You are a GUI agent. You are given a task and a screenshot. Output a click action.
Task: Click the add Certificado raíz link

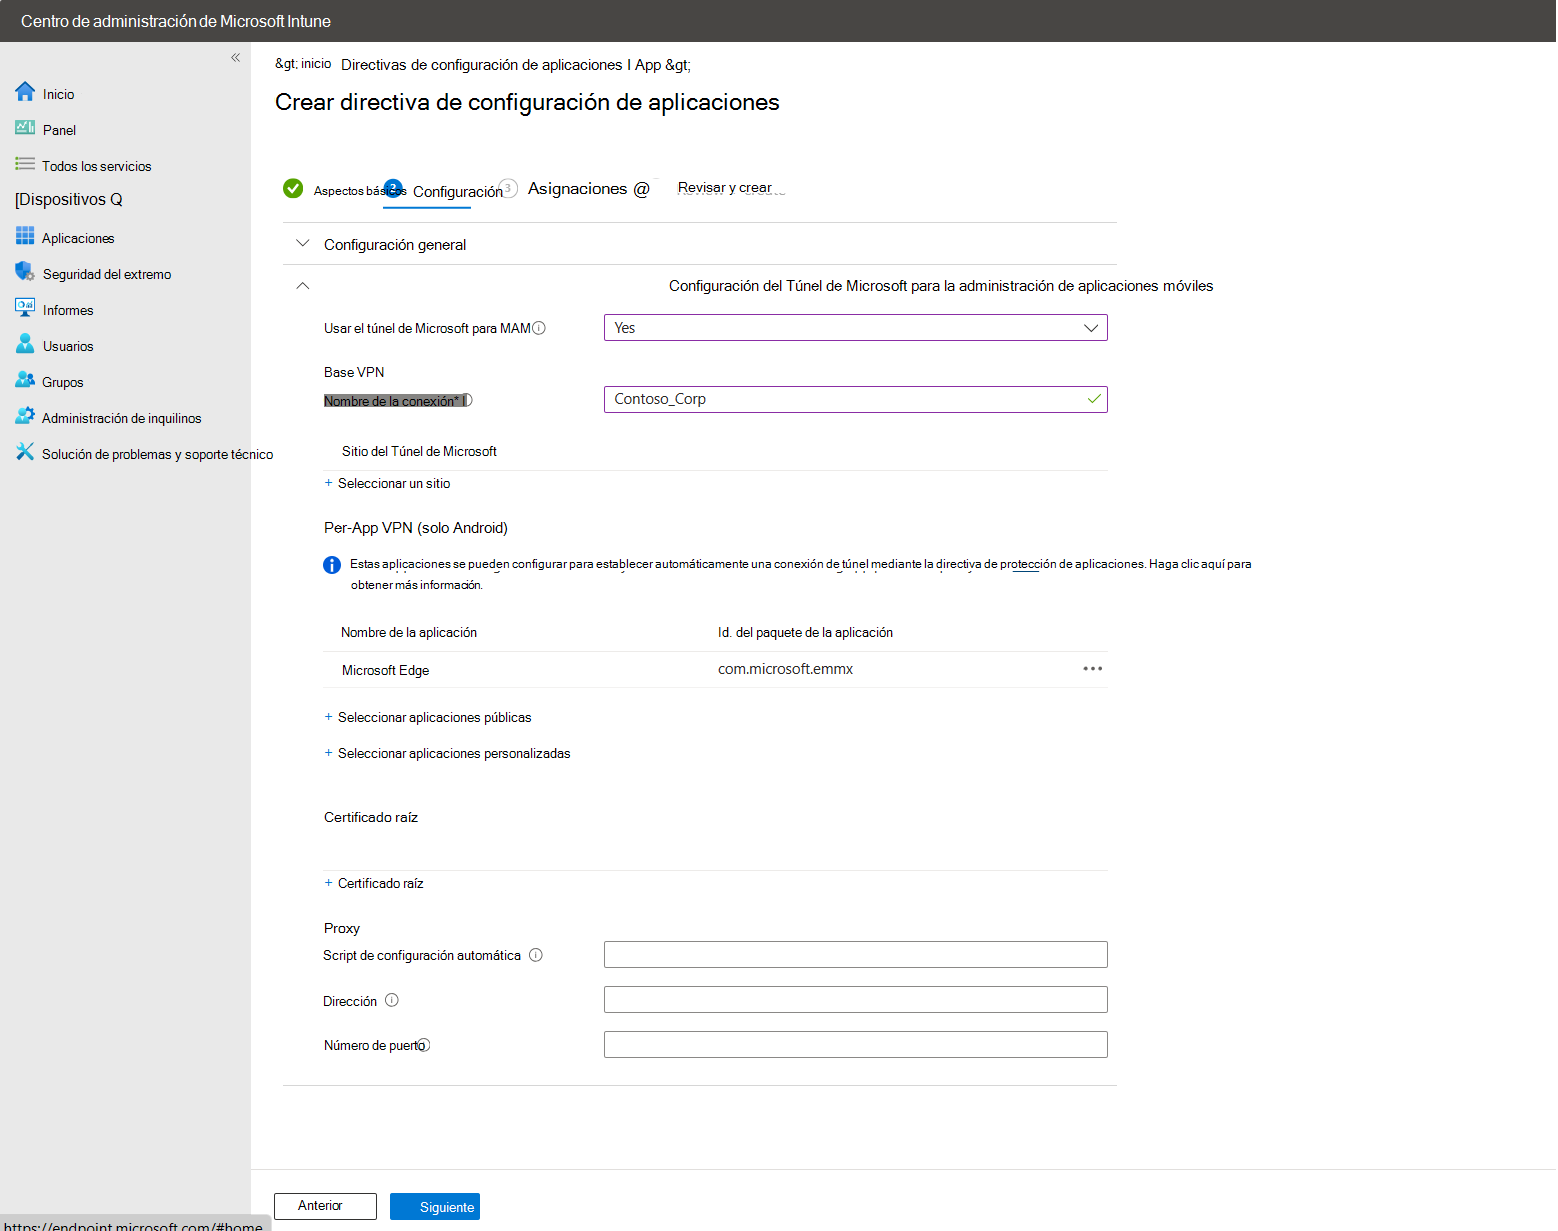380,884
